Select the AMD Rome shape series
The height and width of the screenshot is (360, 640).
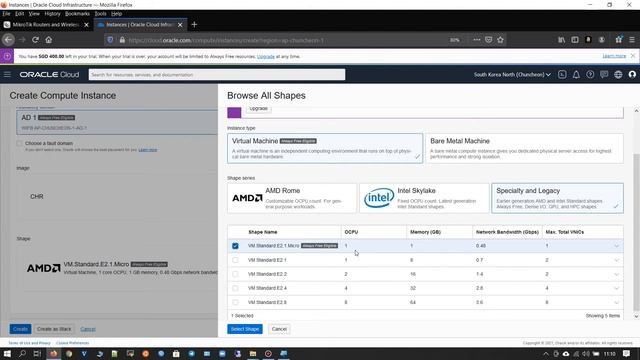point(292,198)
